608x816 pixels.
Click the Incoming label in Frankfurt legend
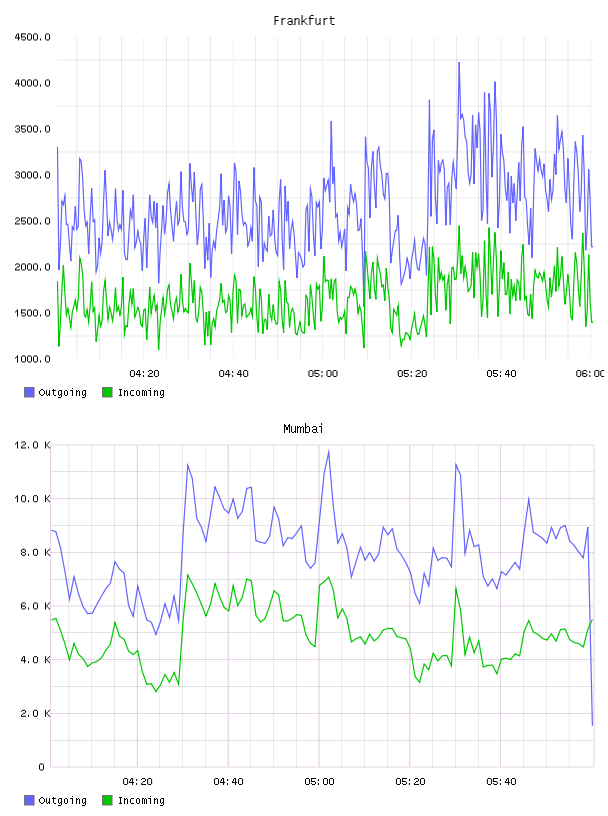(141, 393)
